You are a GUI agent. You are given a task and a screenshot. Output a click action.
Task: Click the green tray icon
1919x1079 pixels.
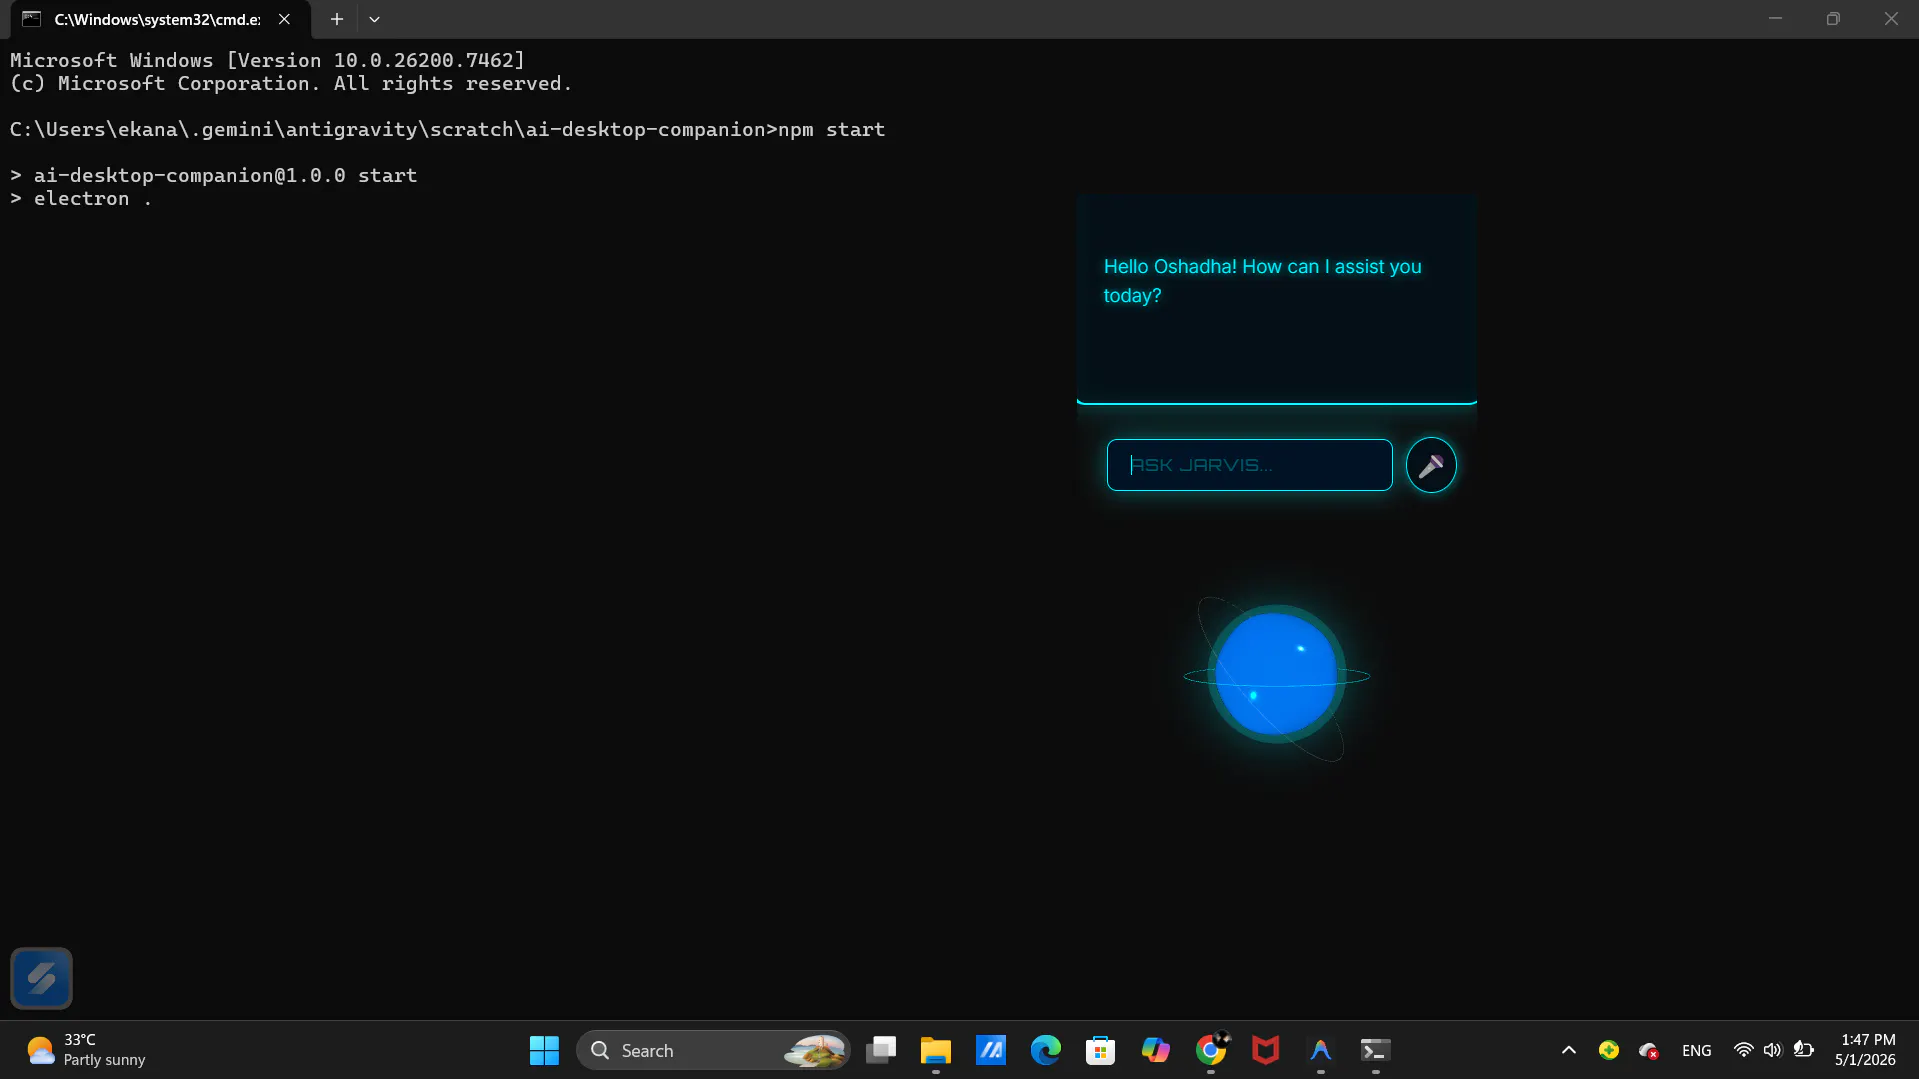1609,1050
